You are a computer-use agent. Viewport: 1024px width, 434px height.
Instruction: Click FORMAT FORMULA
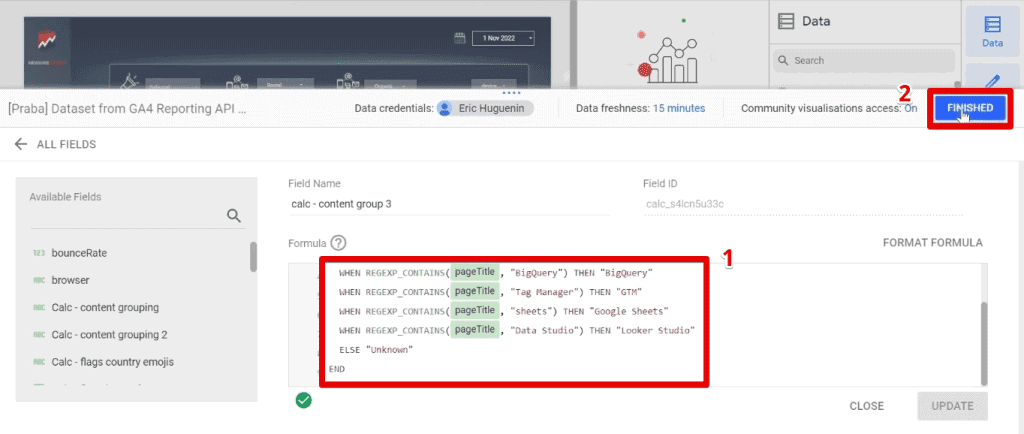pyautogui.click(x=933, y=243)
